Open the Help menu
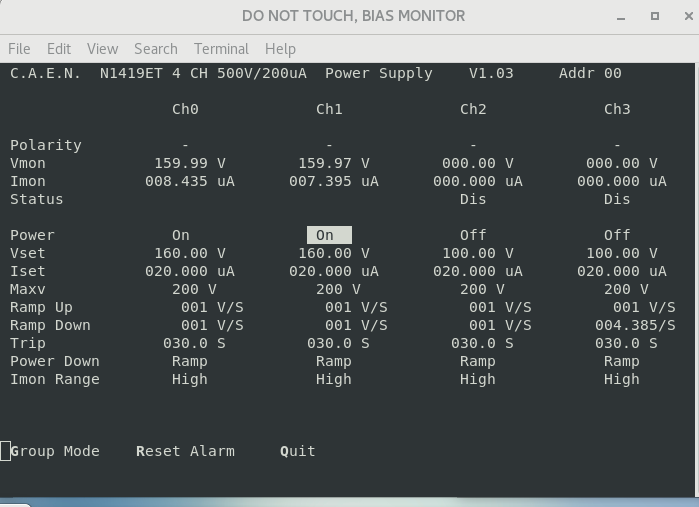699x507 pixels. coord(280,49)
